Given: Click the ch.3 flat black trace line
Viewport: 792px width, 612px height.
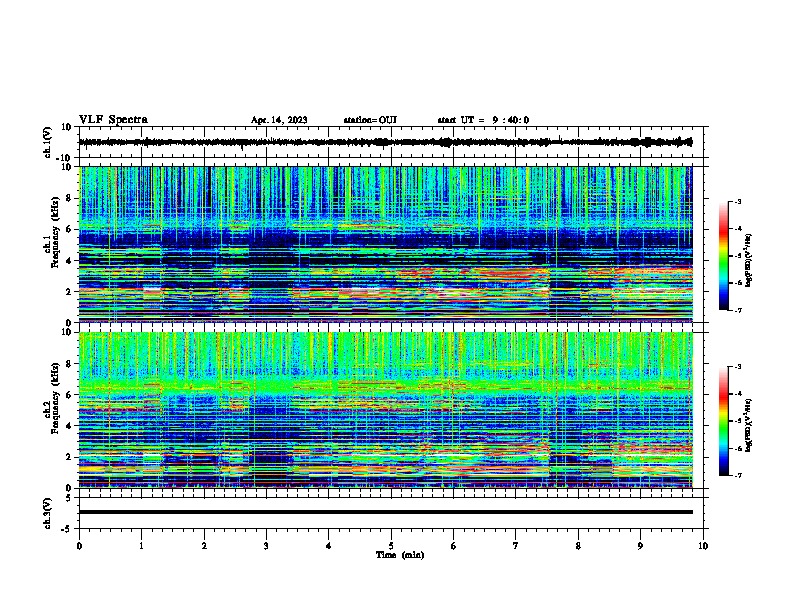Looking at the screenshot, I should [386, 512].
